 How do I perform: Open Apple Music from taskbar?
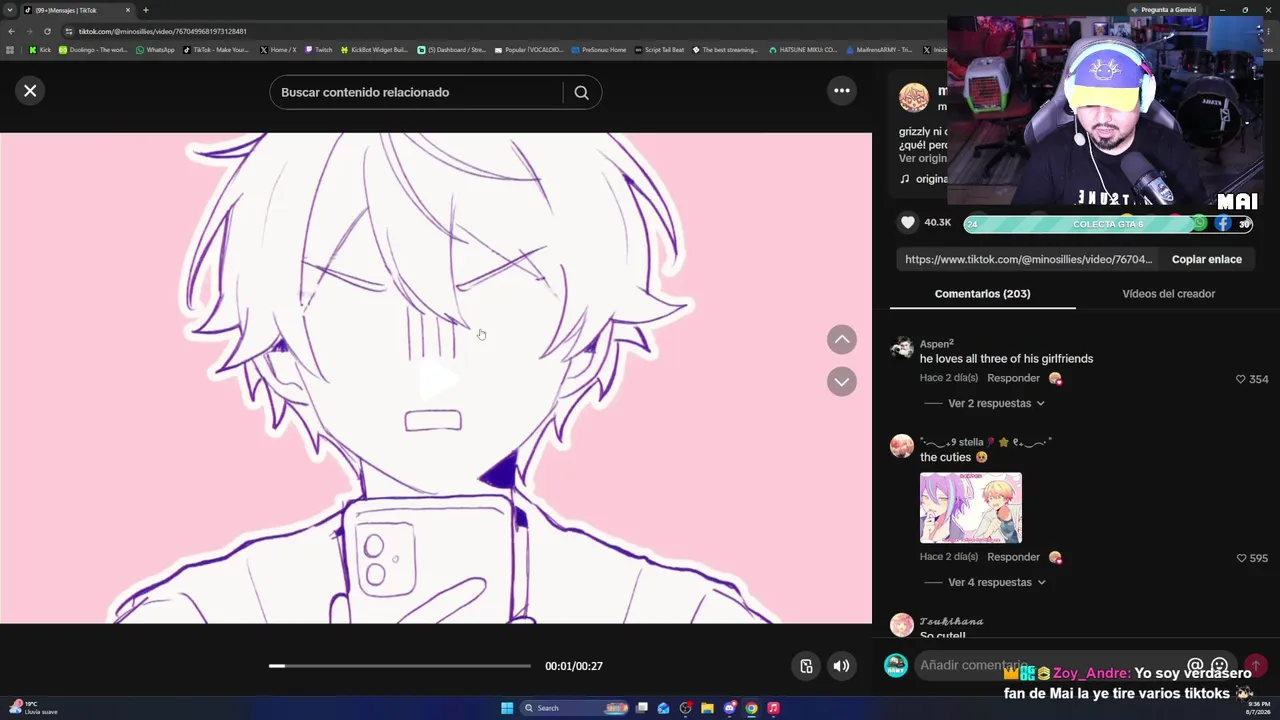tap(773, 708)
